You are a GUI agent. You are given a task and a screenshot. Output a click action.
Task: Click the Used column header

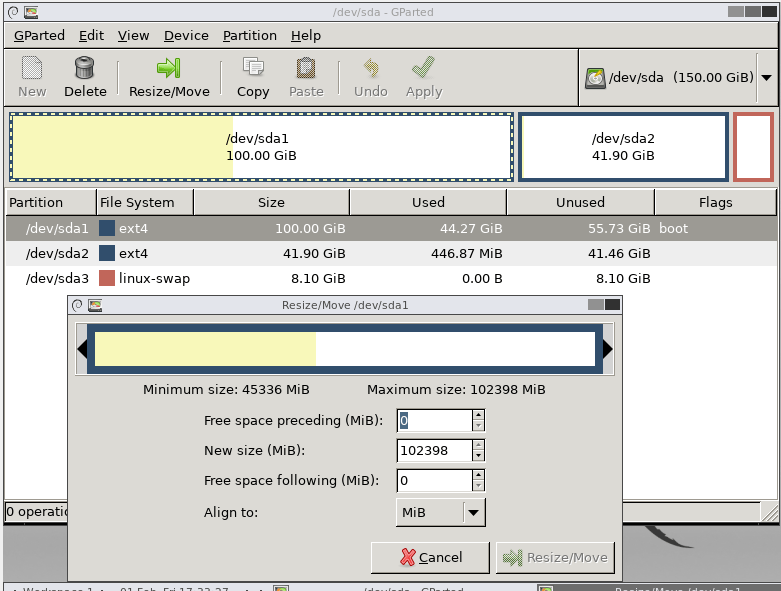pyautogui.click(x=428, y=203)
